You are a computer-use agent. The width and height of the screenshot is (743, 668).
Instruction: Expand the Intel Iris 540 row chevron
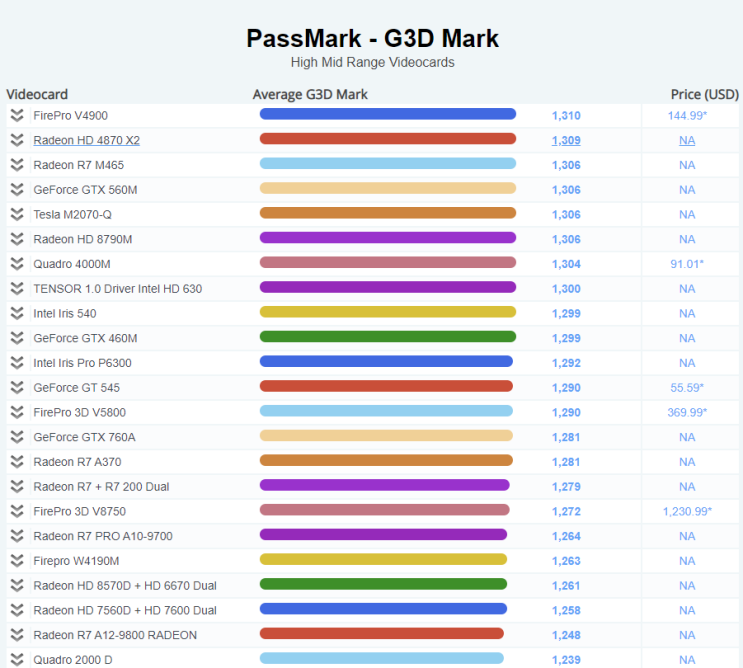click(x=17, y=313)
